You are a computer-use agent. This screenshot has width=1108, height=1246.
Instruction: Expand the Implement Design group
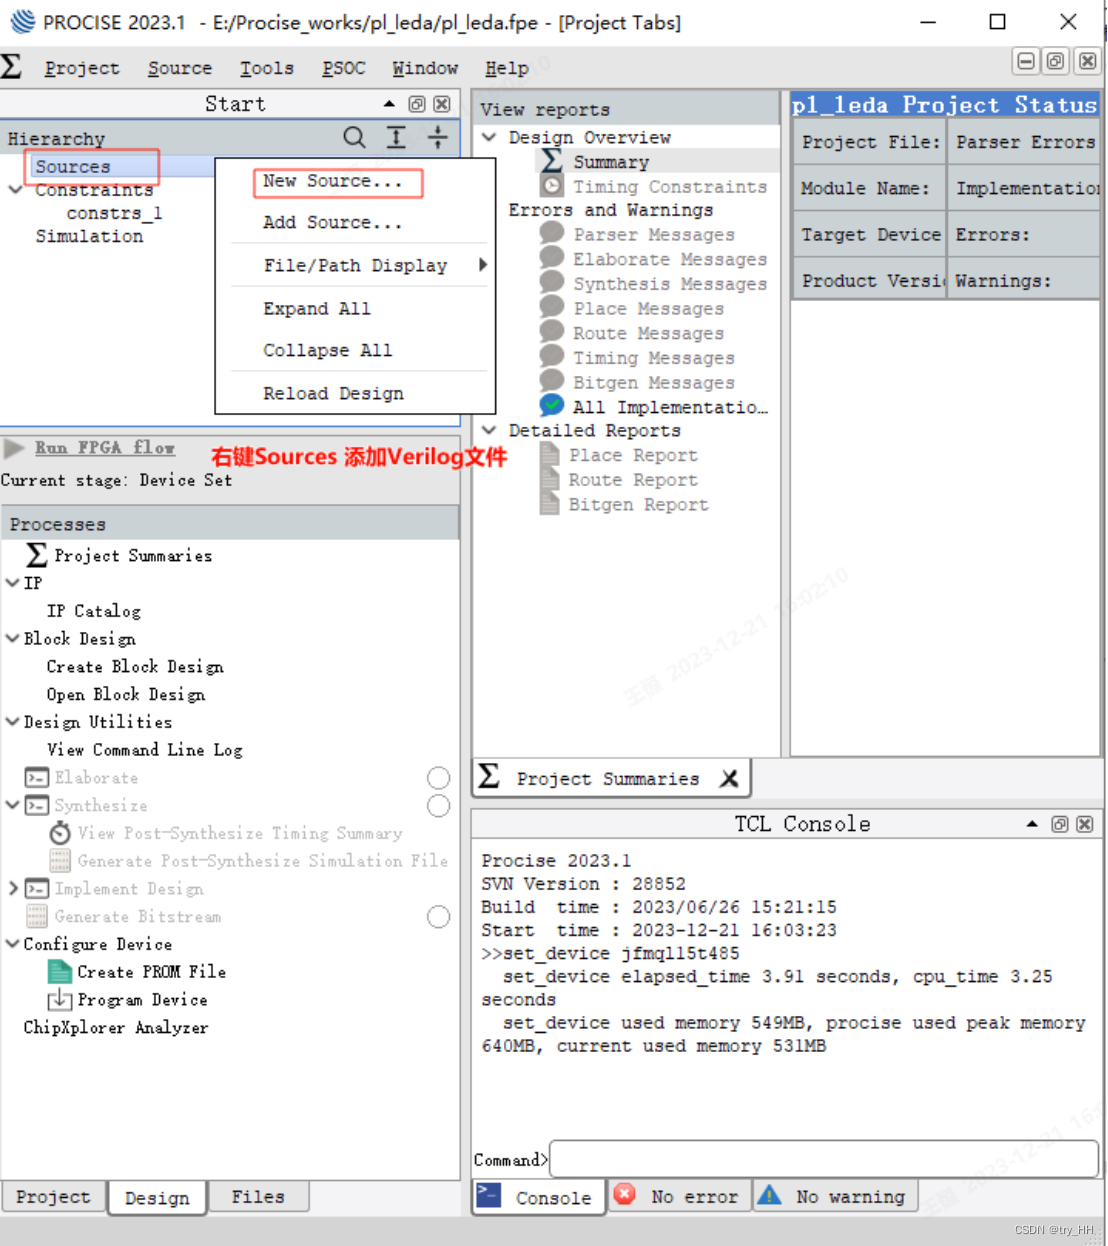[12, 888]
